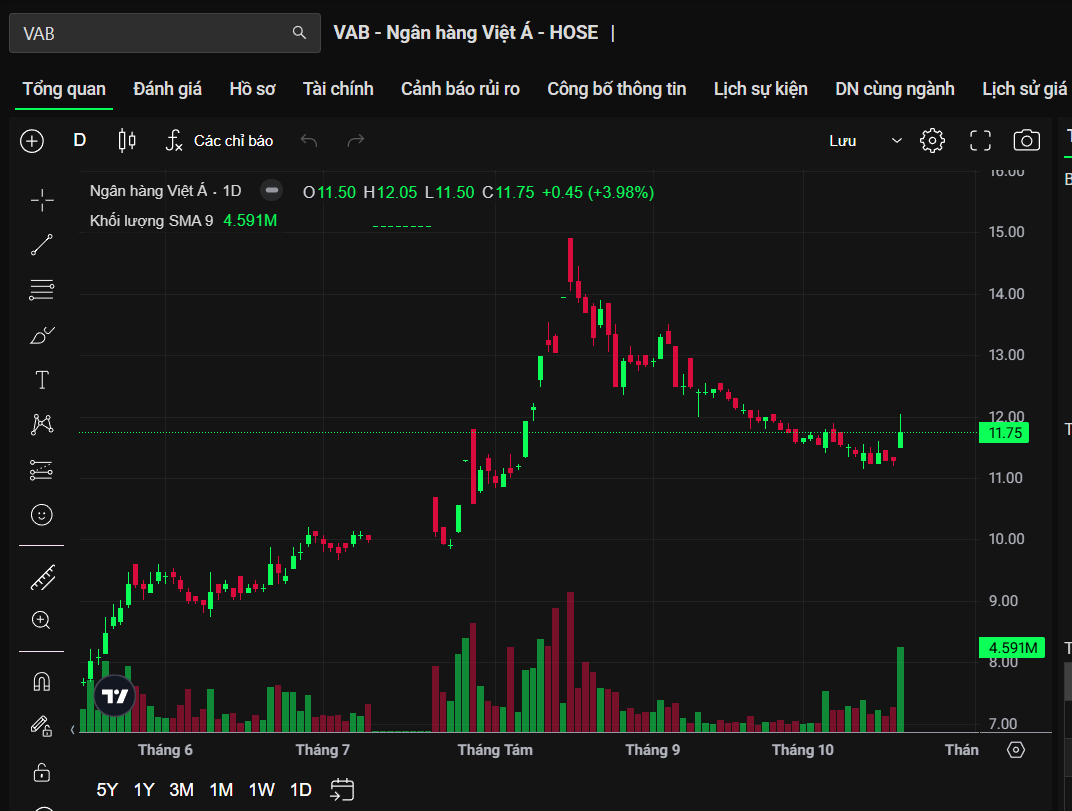
Task: Set chart range to 3M
Action: tap(182, 790)
